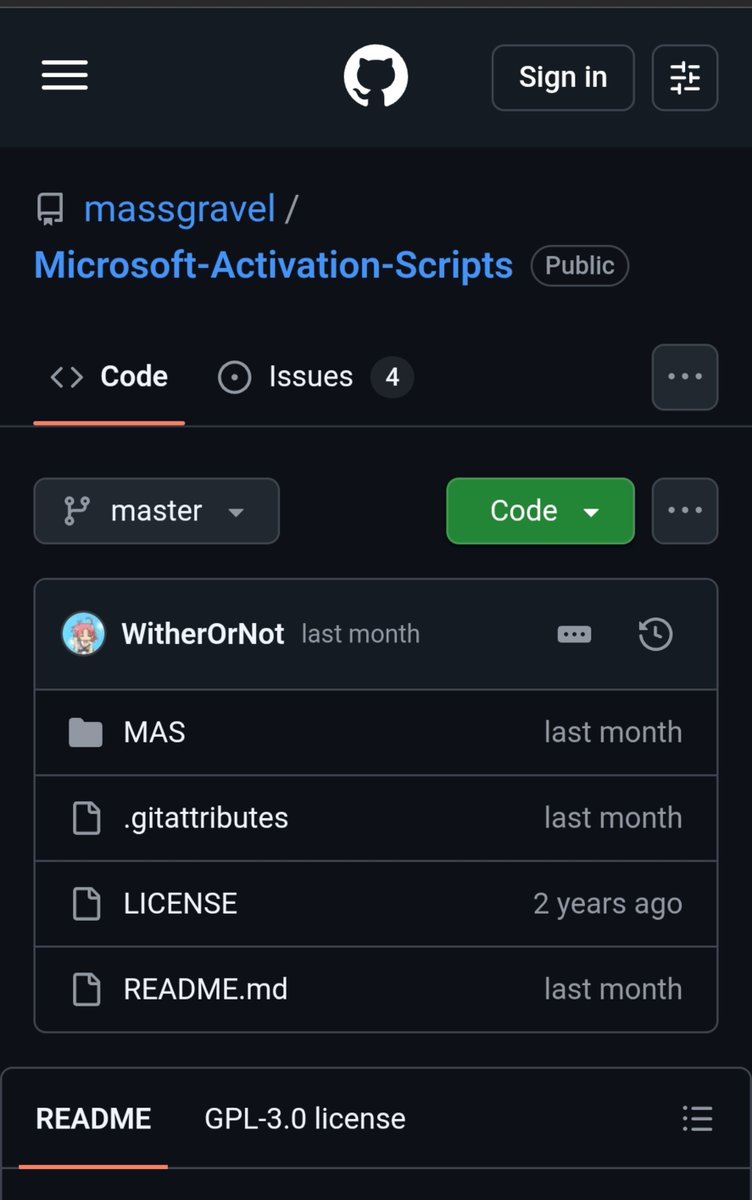Click file icon beside README.md
This screenshot has width=752, height=1200.
coord(87,989)
